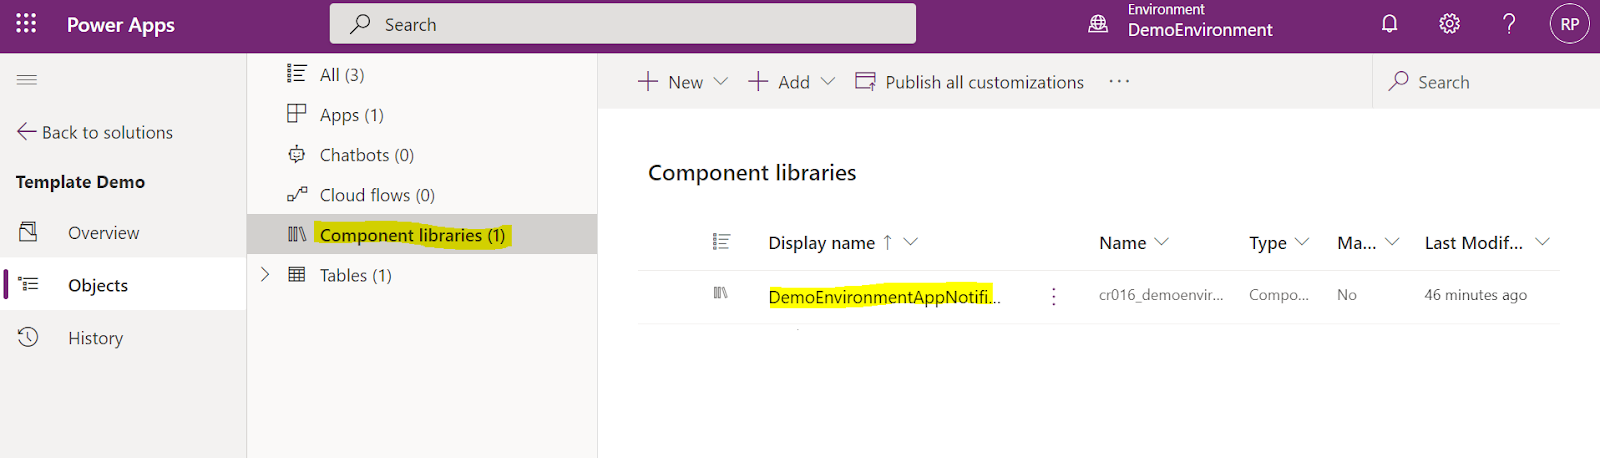Click the Tables grid icon
The image size is (1600, 458).
[x=296, y=274]
